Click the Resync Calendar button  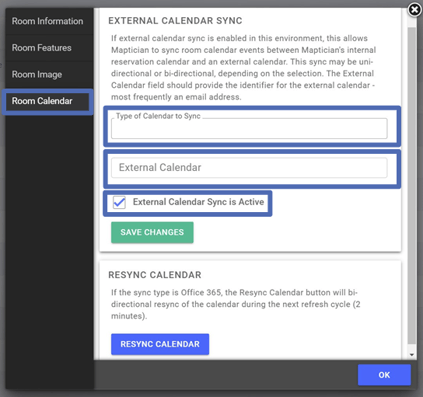pyautogui.click(x=160, y=344)
